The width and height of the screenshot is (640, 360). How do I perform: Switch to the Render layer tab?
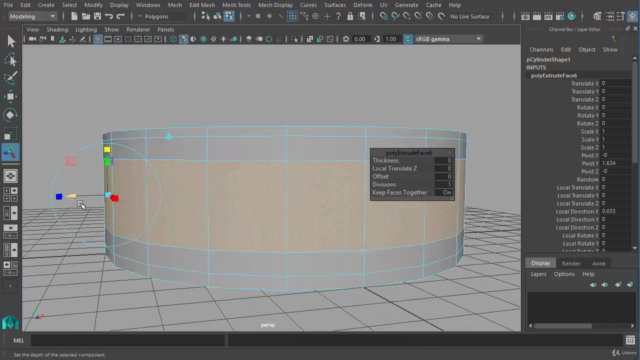coord(571,263)
